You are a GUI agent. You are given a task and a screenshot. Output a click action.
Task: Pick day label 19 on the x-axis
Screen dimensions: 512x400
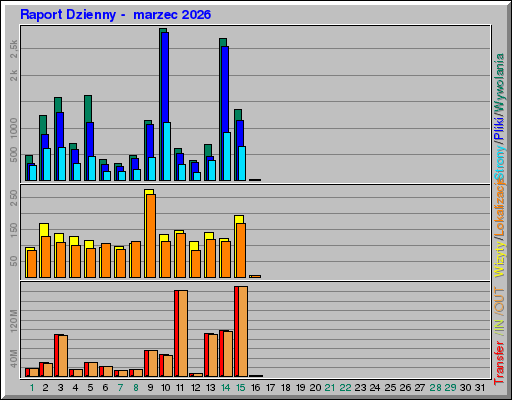pyautogui.click(x=301, y=388)
